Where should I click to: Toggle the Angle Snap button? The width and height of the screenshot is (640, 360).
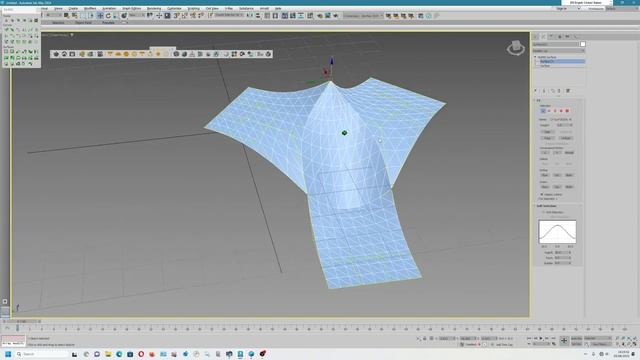coord(184,16)
